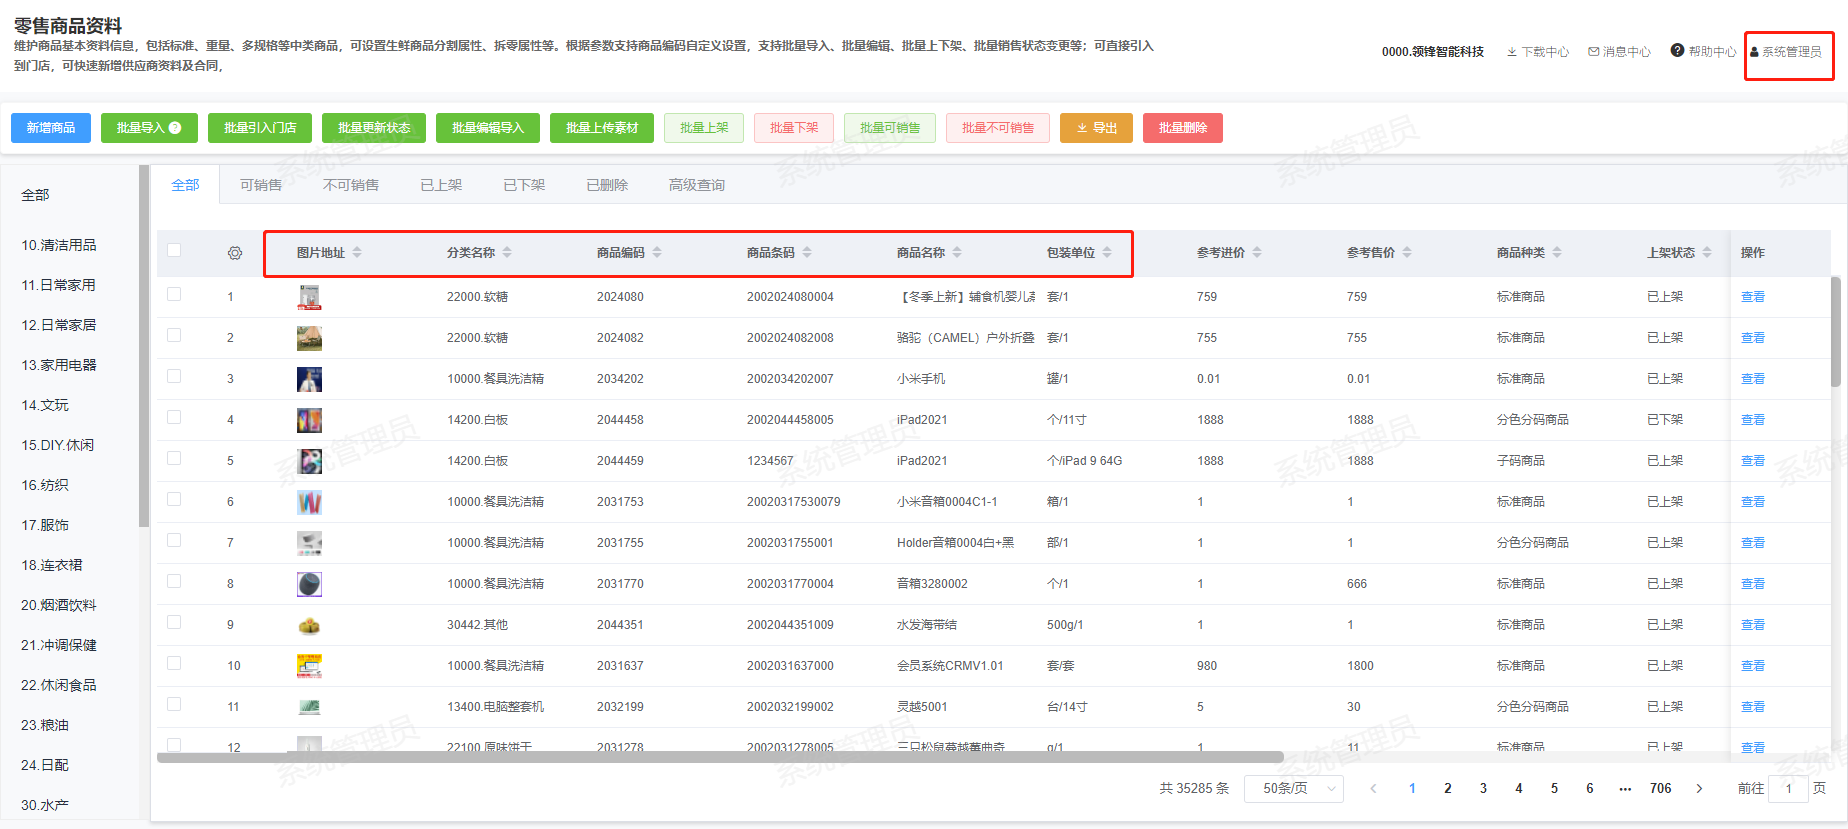Expand more pages with ellipsis button
The image size is (1848, 829).
click(1625, 789)
